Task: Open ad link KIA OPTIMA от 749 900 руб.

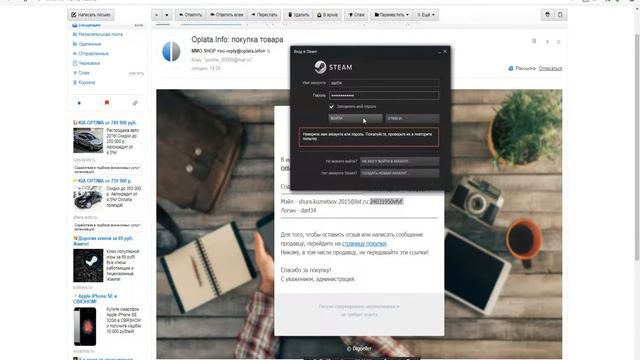Action: (x=107, y=122)
